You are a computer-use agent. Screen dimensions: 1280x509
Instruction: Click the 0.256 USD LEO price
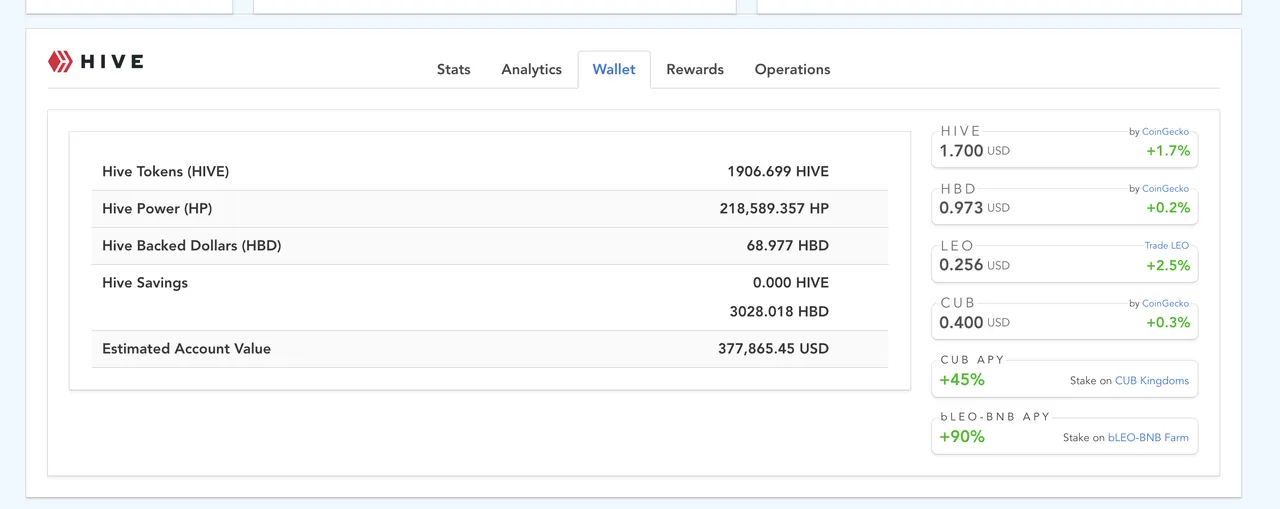pyautogui.click(x=974, y=265)
